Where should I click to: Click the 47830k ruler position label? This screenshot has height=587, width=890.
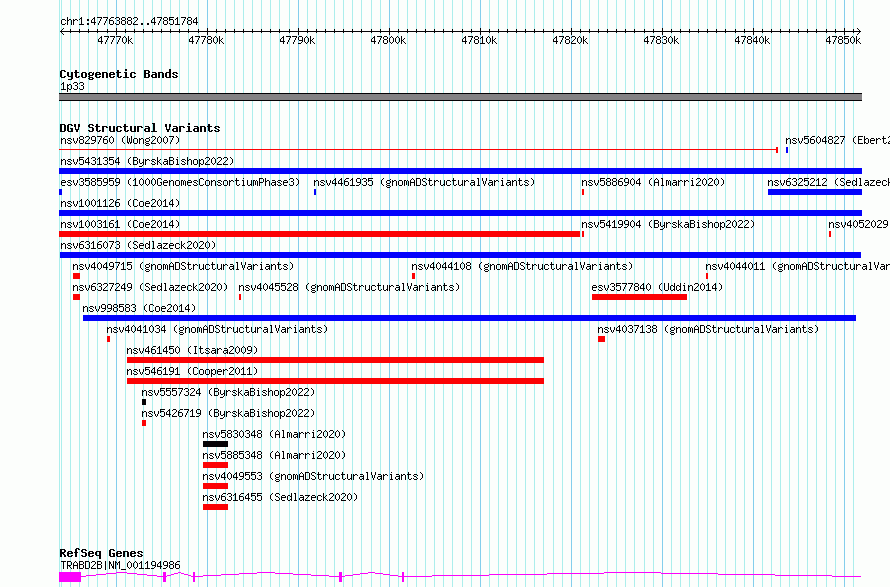pos(661,40)
